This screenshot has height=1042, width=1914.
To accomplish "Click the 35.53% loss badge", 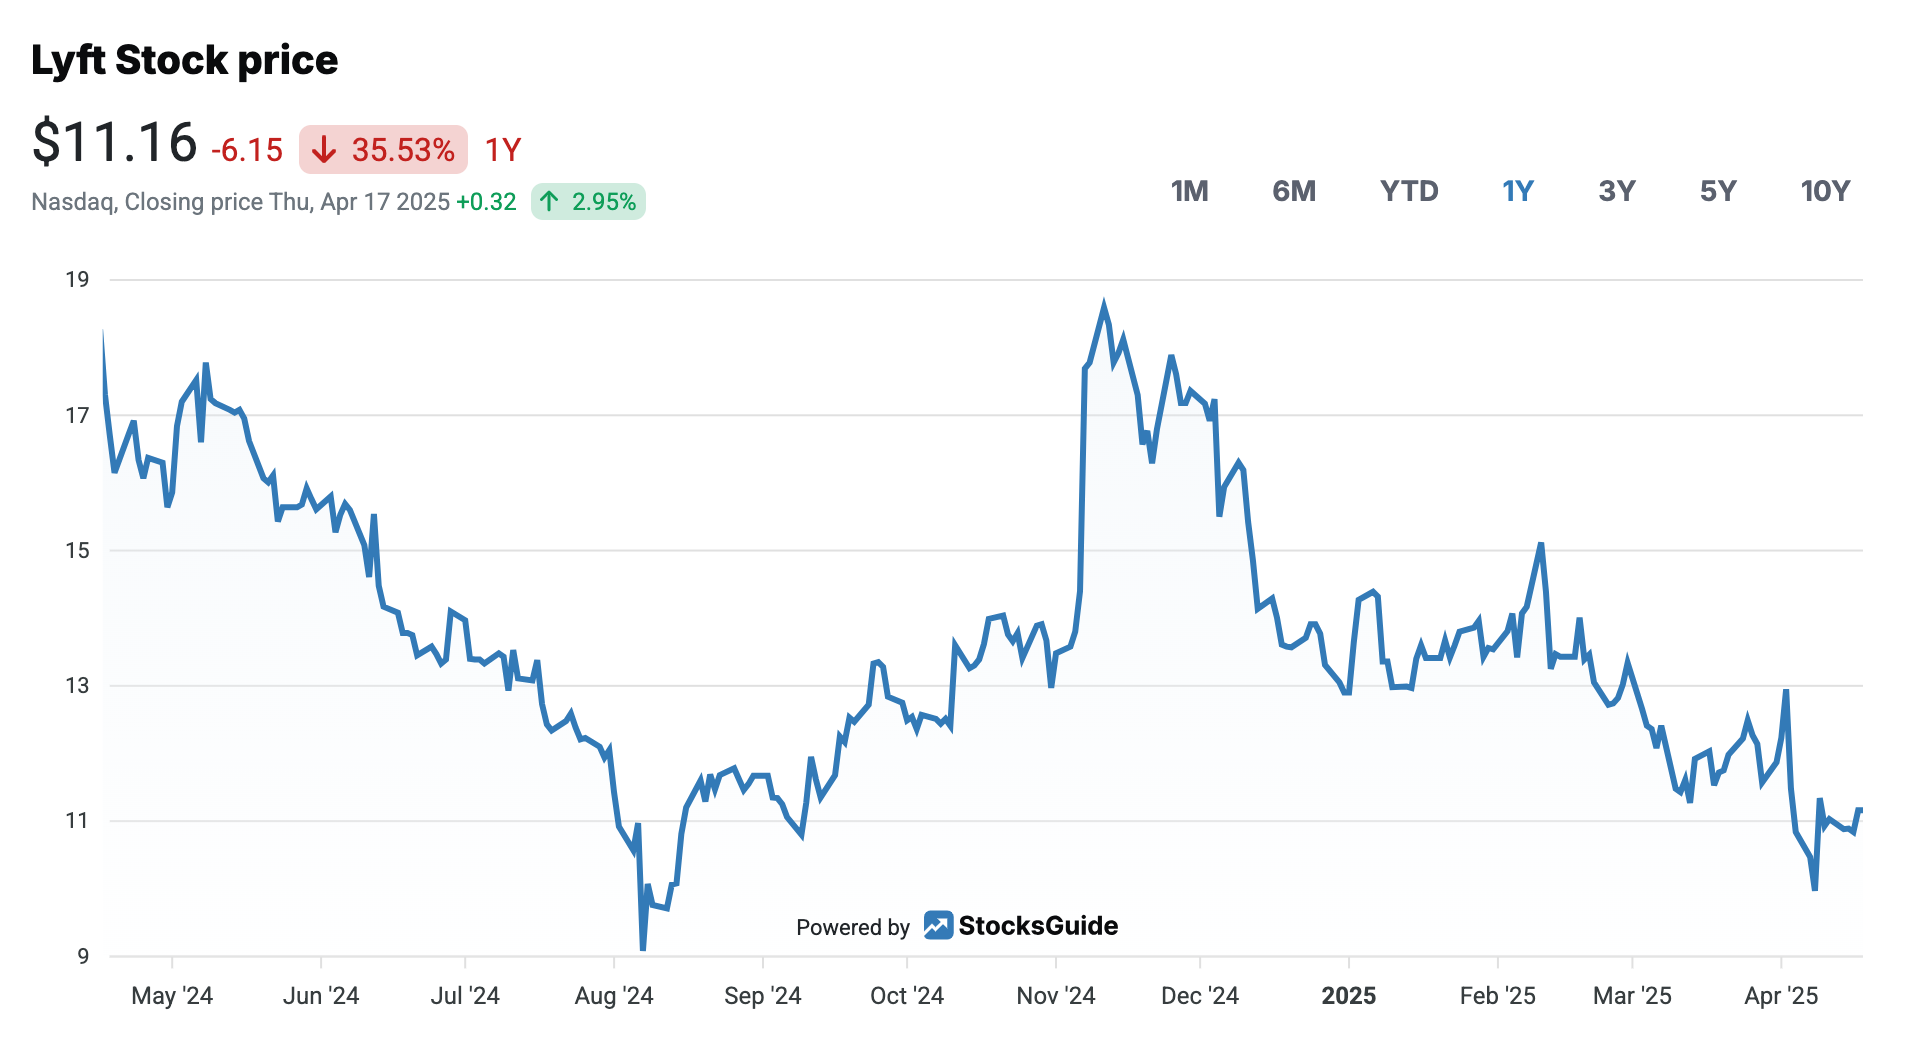I will (383, 150).
